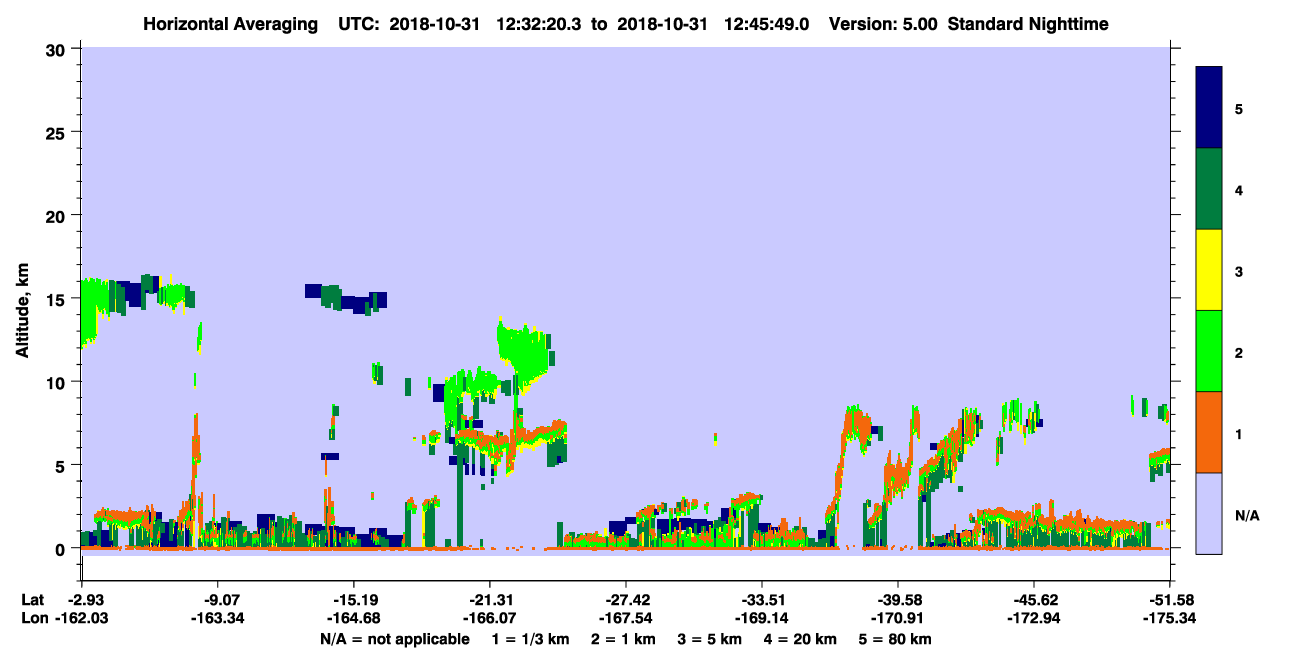Viewport: 1300px width, 667px height.
Task: Click the dark green color bar segment 4
Action: (1209, 189)
